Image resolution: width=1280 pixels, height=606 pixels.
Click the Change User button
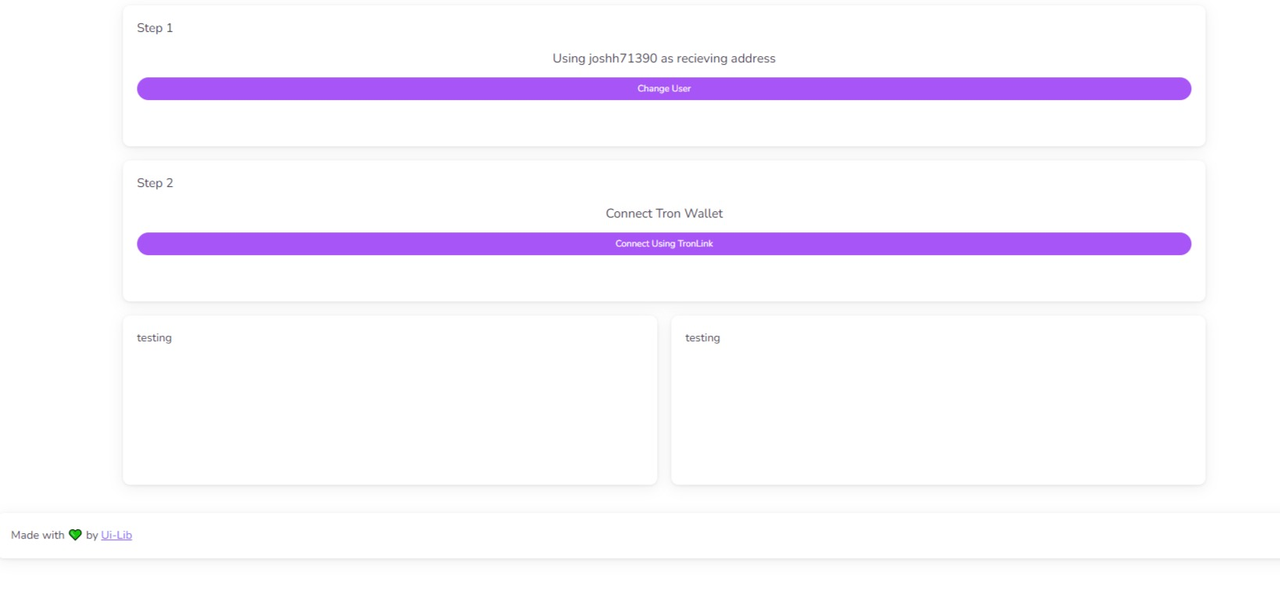click(664, 89)
